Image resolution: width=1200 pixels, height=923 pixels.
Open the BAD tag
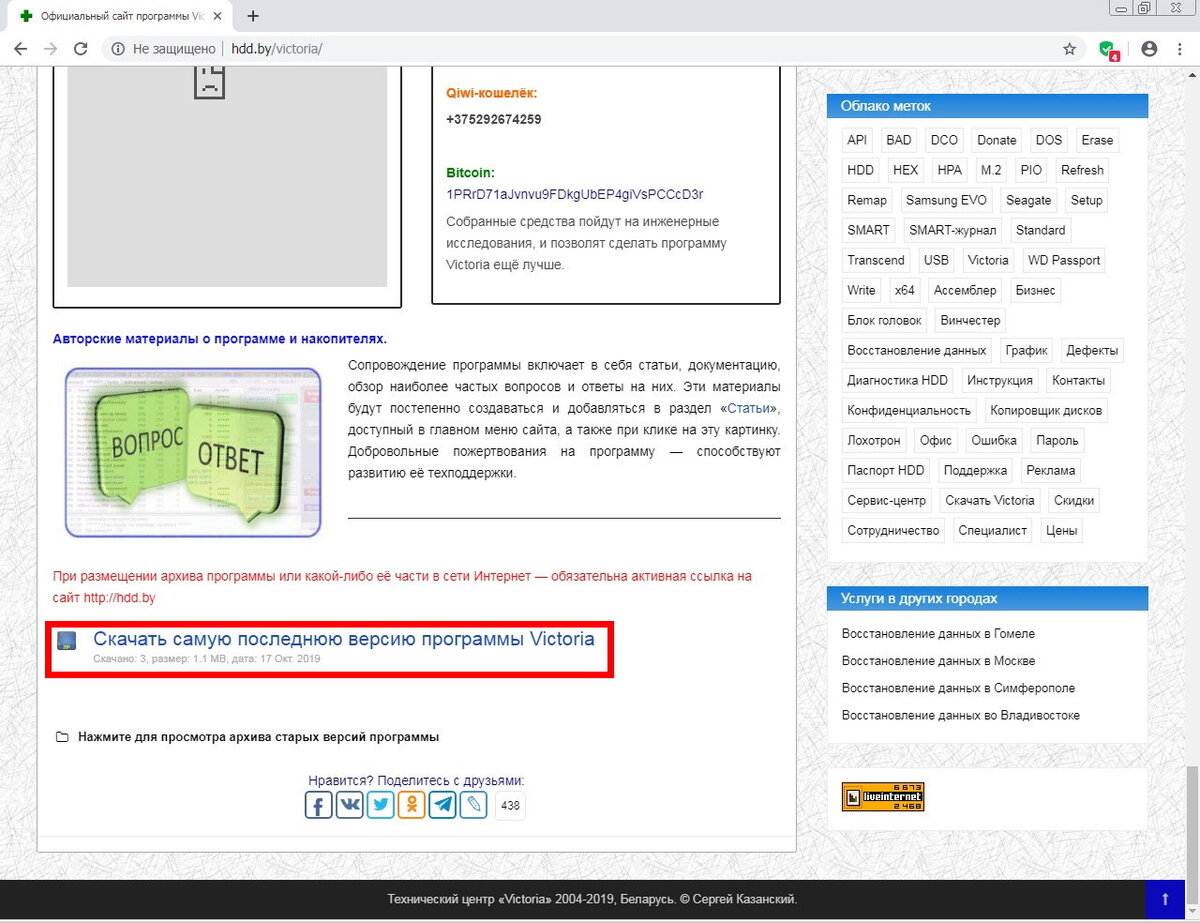coord(899,140)
